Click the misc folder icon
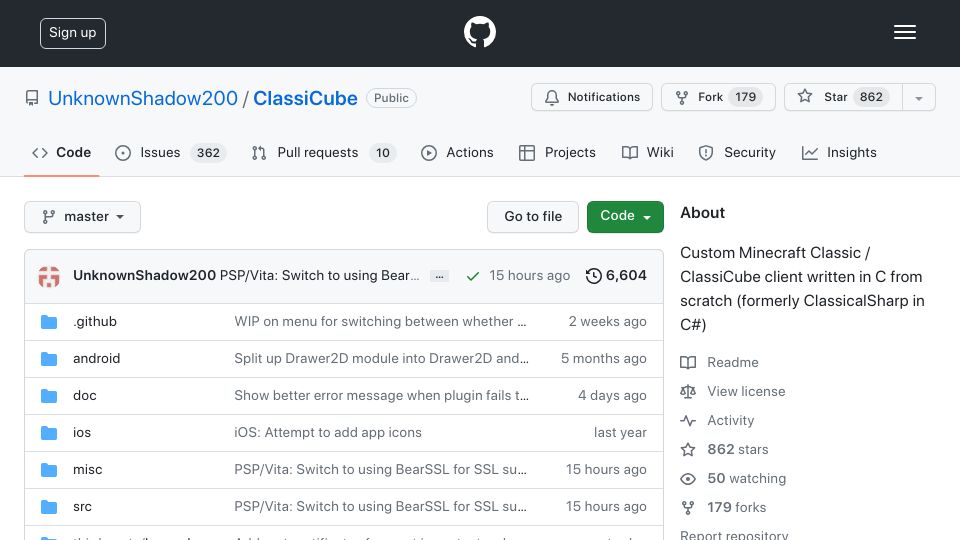The height and width of the screenshot is (540, 960). tap(49, 470)
